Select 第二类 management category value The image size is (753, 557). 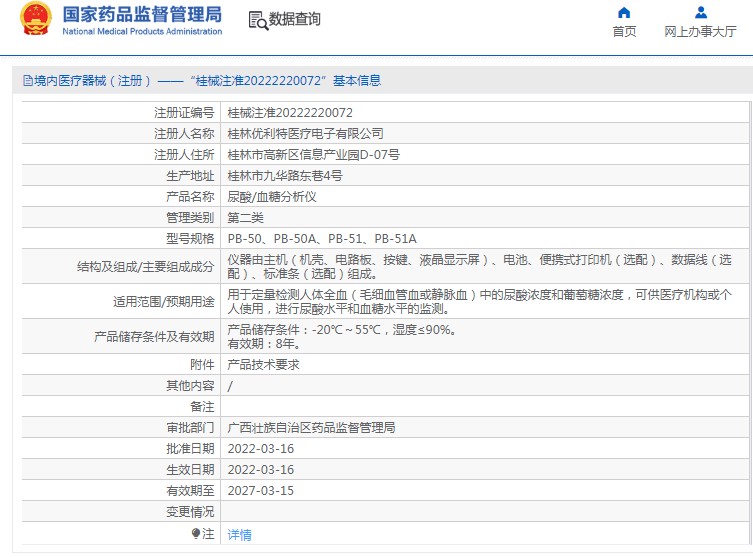[245, 218]
